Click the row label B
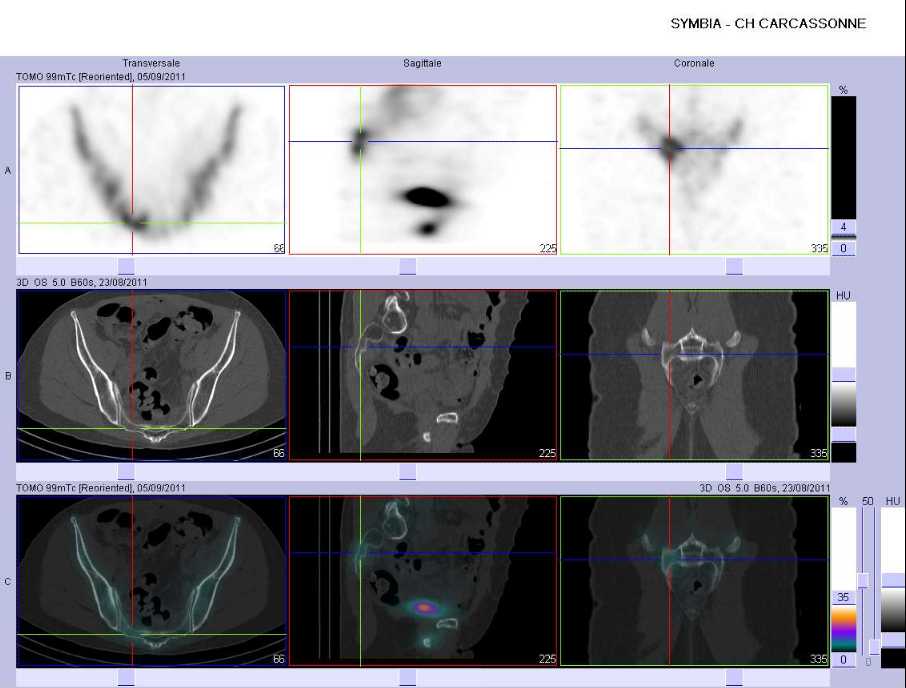The width and height of the screenshot is (906, 688). (x=8, y=376)
